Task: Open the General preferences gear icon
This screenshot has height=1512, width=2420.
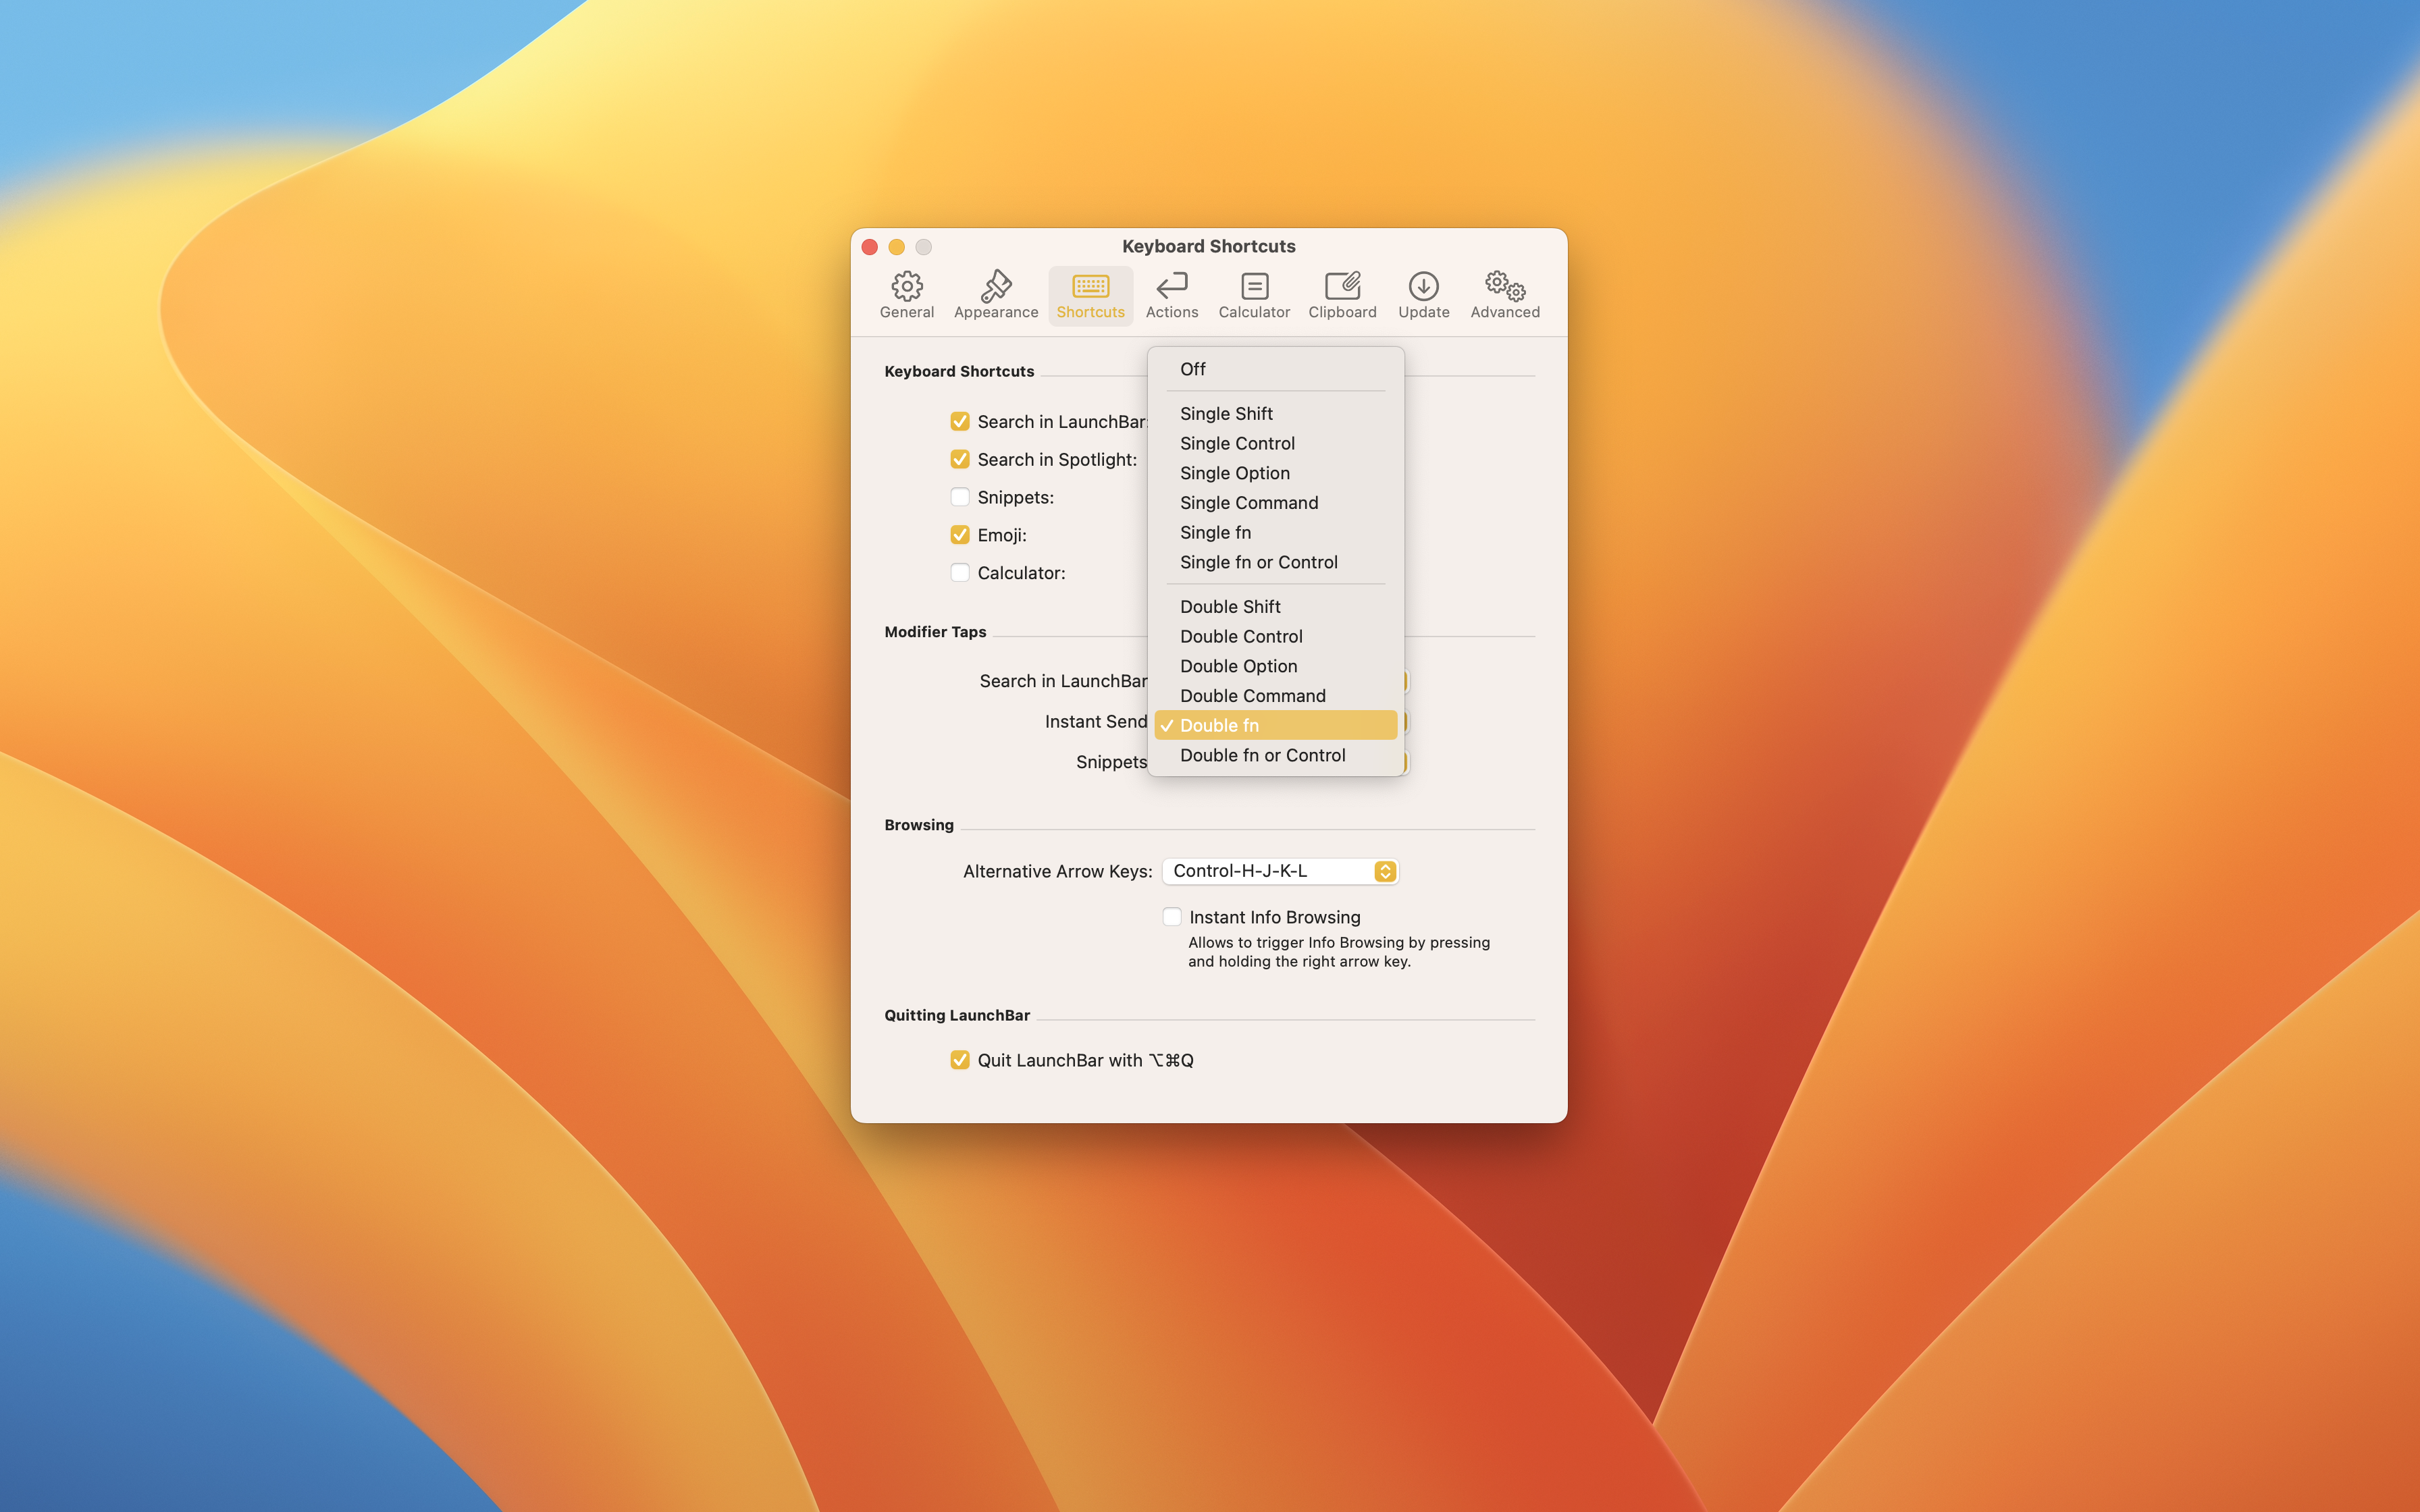Action: [906, 295]
